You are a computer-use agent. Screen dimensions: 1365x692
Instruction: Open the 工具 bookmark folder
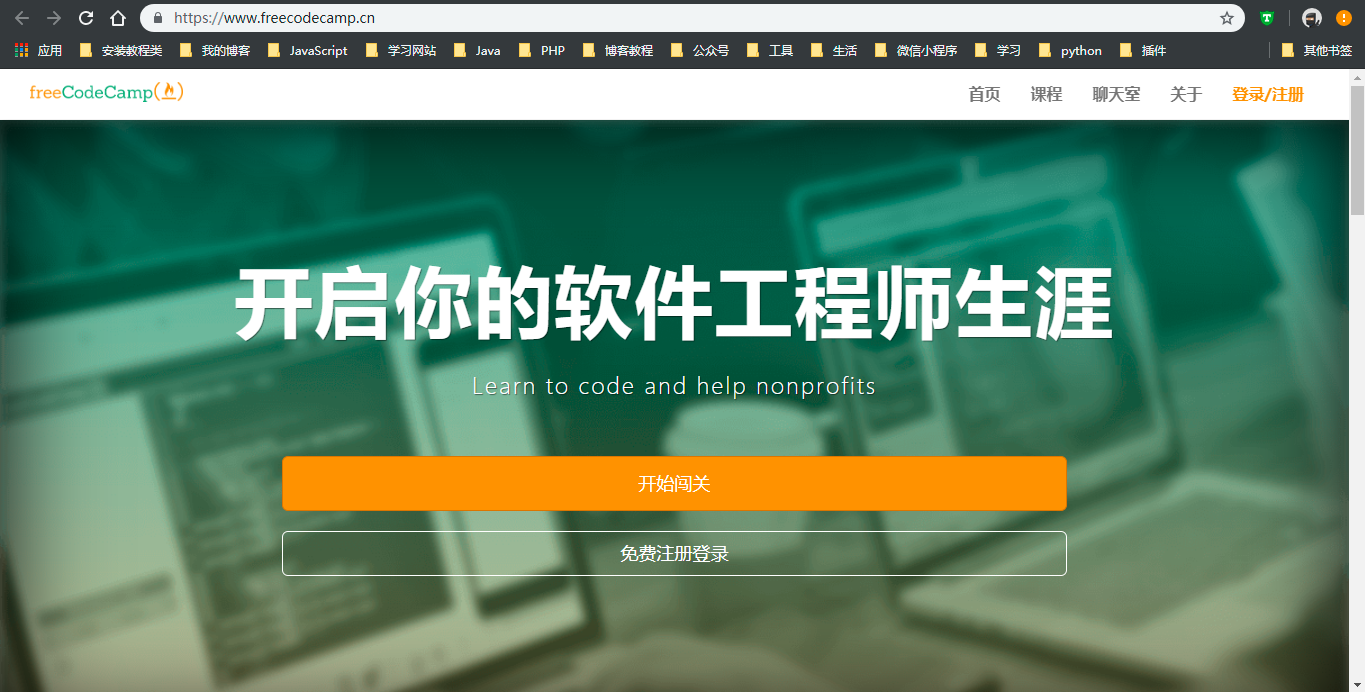pos(770,50)
